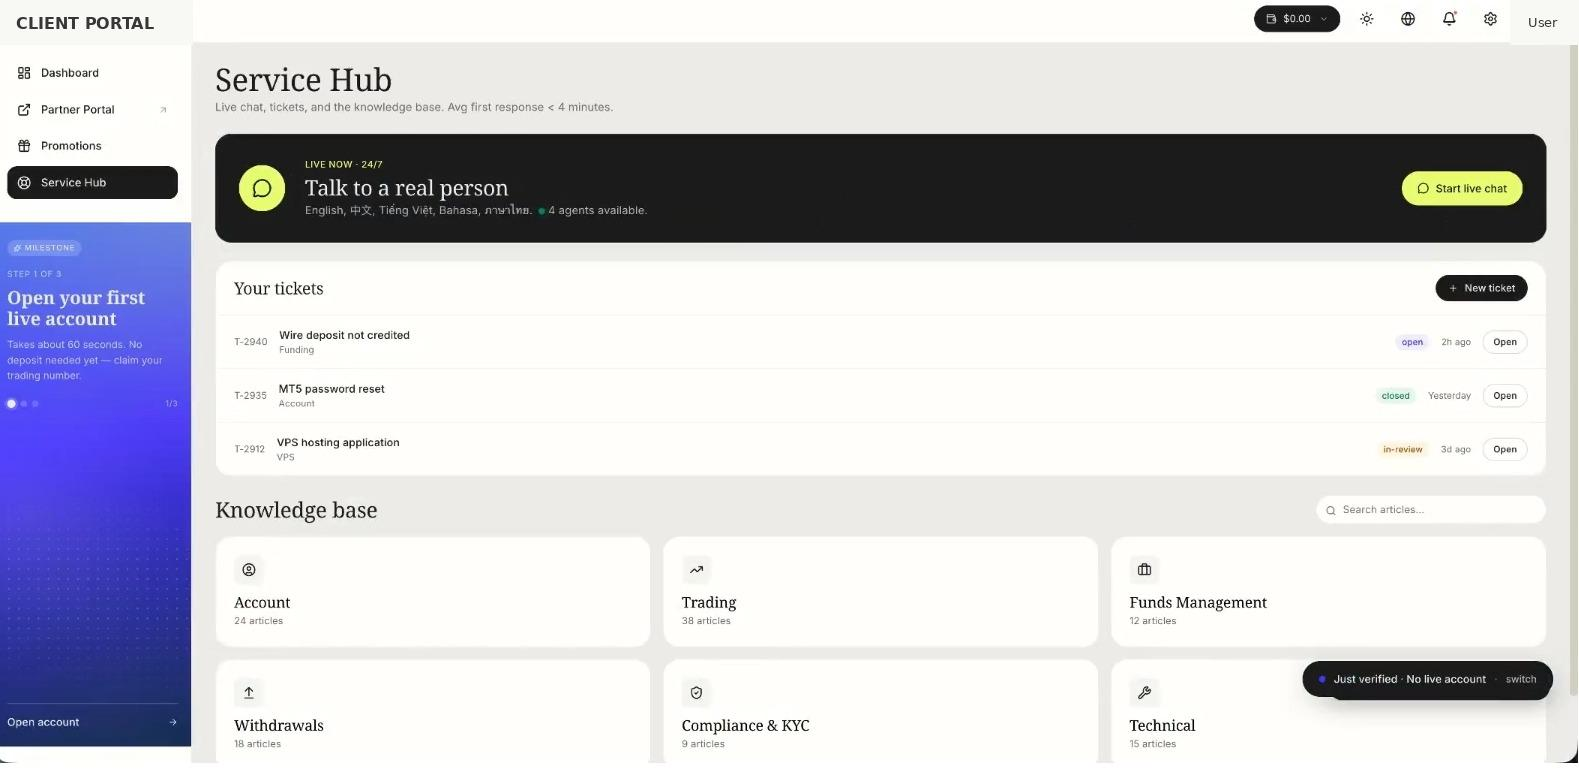
Task: Open the VPS hosting application ticket
Action: click(x=1505, y=450)
